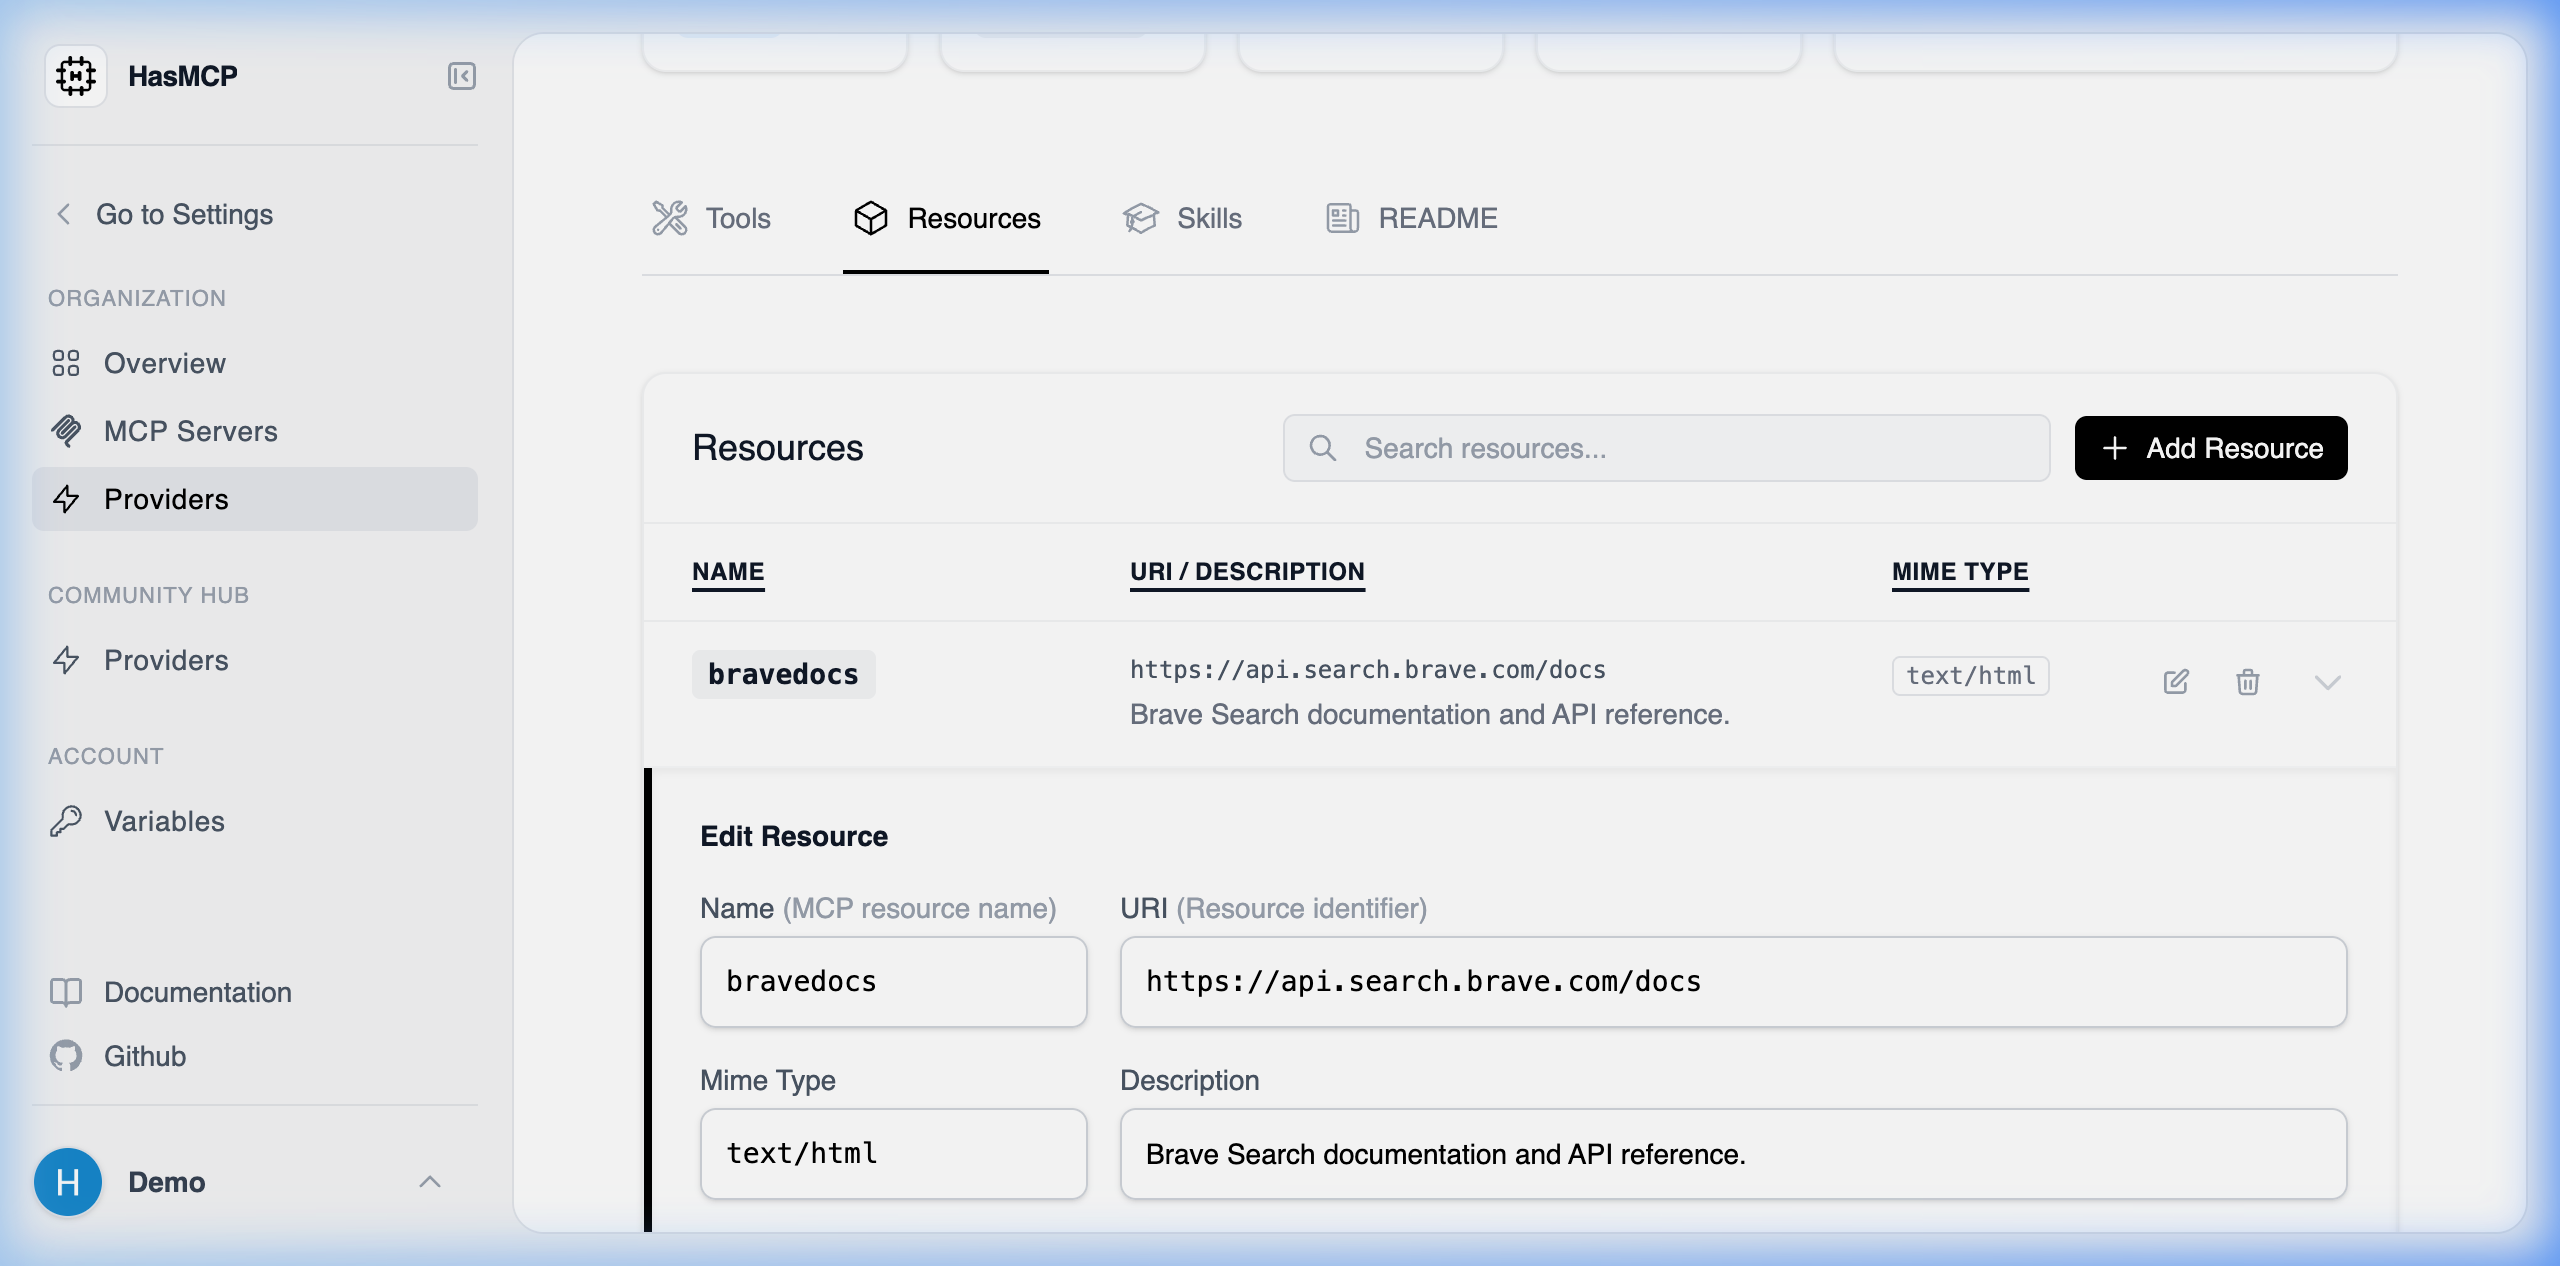Screen dimensions: 2560x1266
Task: Click the HasMCP logo icon
Action: [76, 75]
